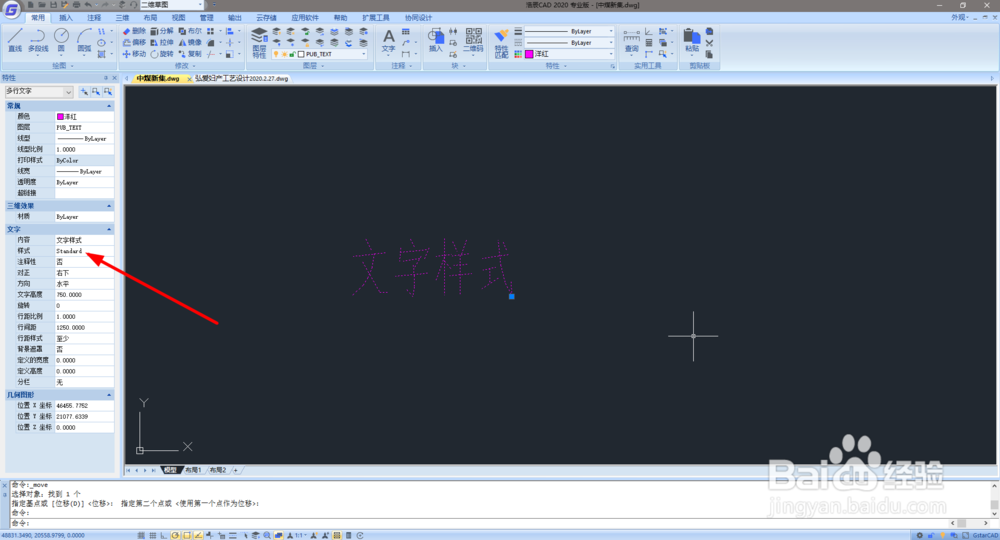The image size is (1000, 540).
Task: Expand the 绘图 panel title
Action: (62, 66)
